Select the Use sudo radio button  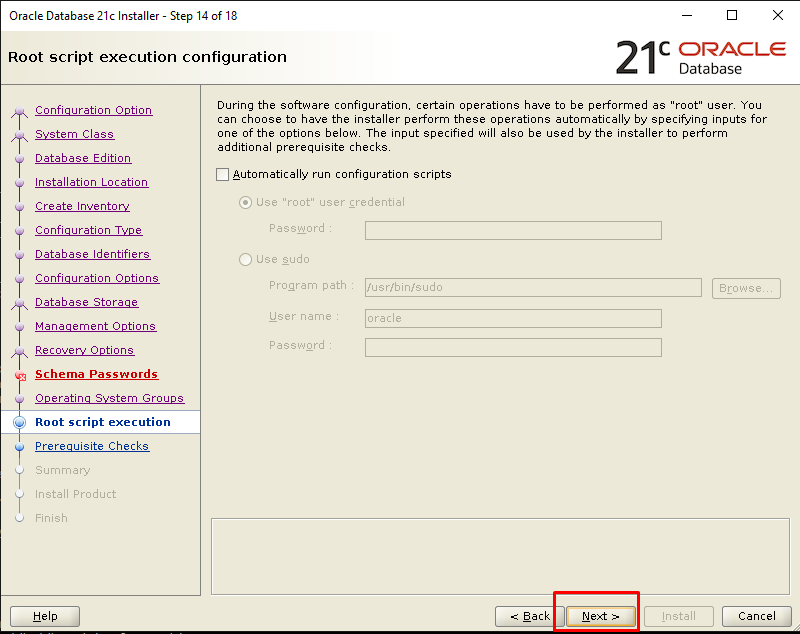[x=245, y=260]
